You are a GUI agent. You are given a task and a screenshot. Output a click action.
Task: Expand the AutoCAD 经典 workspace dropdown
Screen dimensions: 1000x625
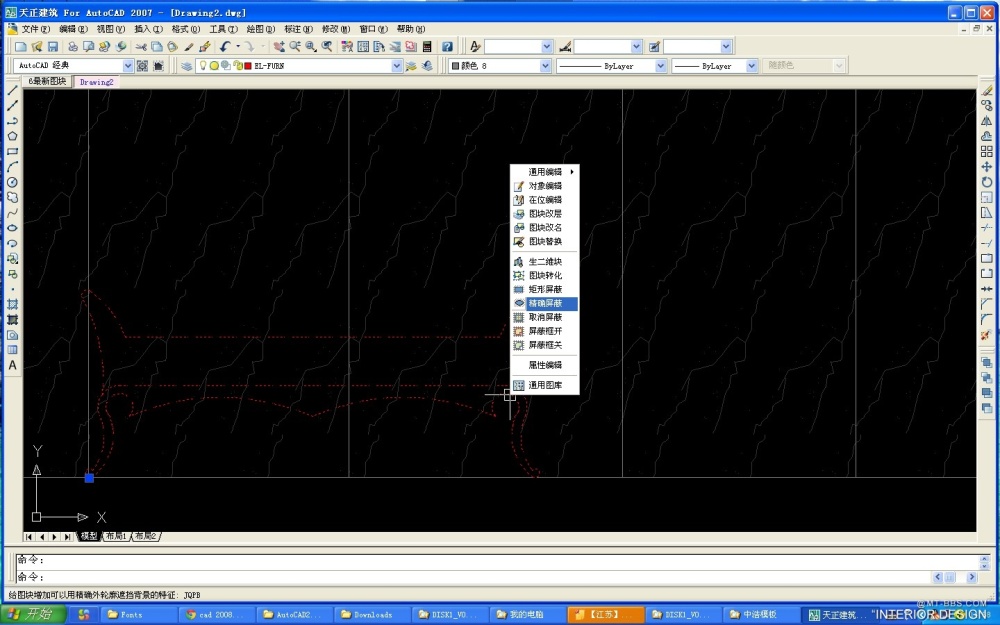click(x=128, y=66)
